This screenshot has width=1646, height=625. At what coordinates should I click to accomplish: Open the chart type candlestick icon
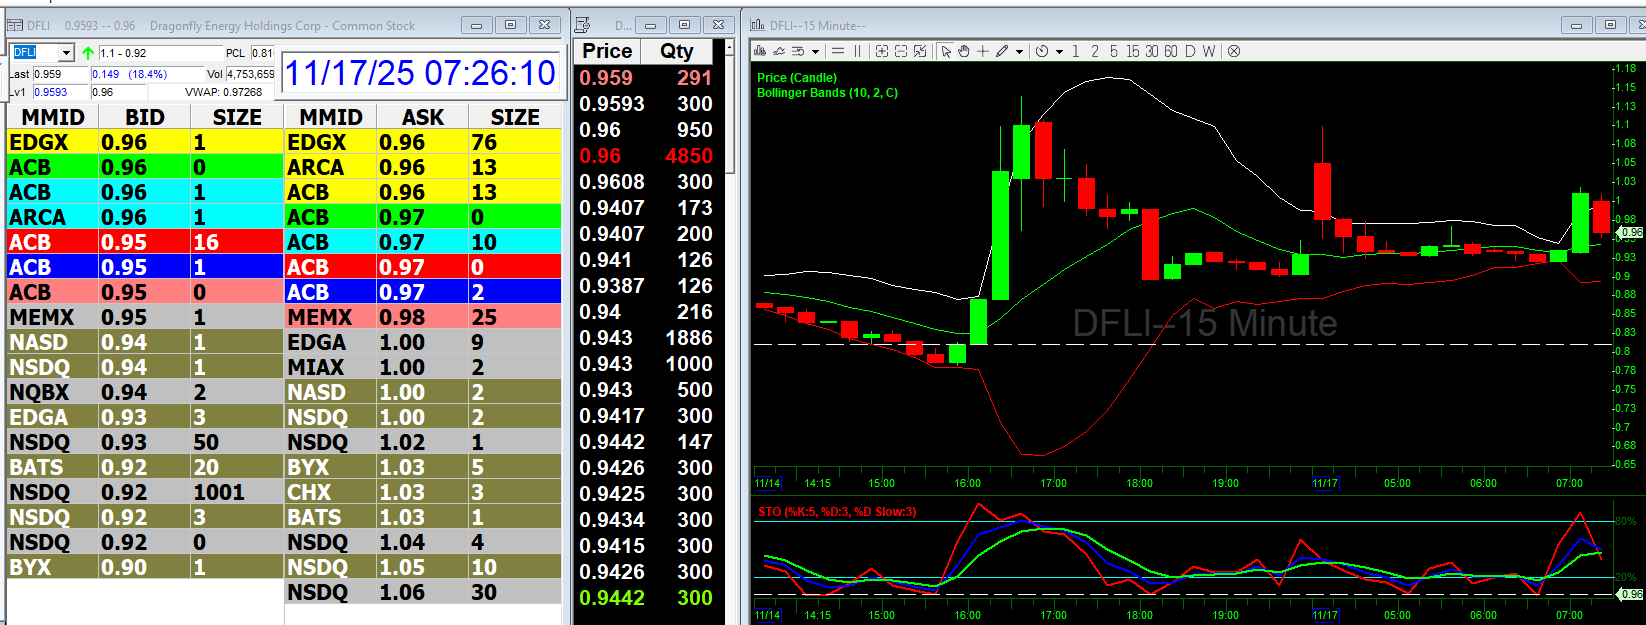(760, 51)
